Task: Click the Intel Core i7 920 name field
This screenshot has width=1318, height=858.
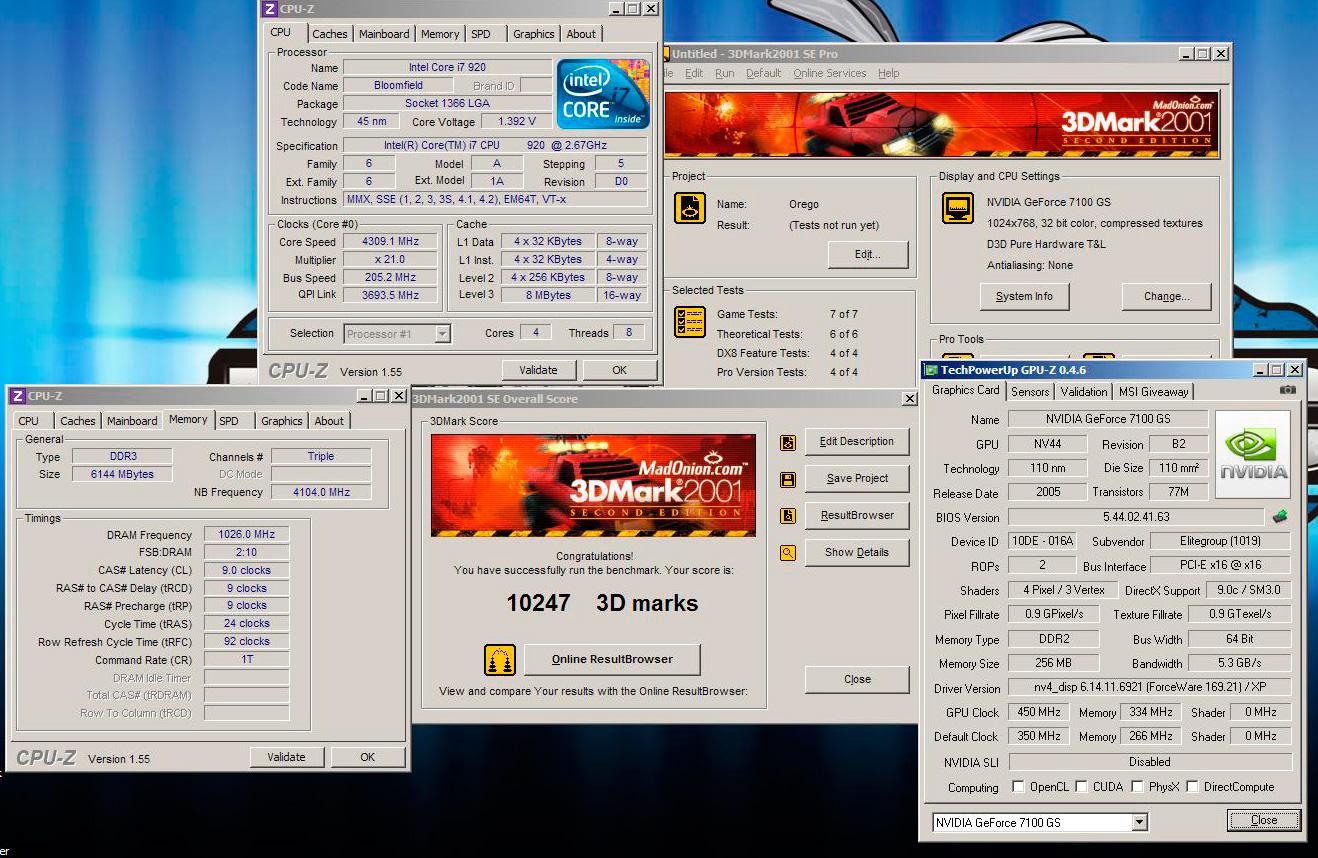Action: (447, 68)
